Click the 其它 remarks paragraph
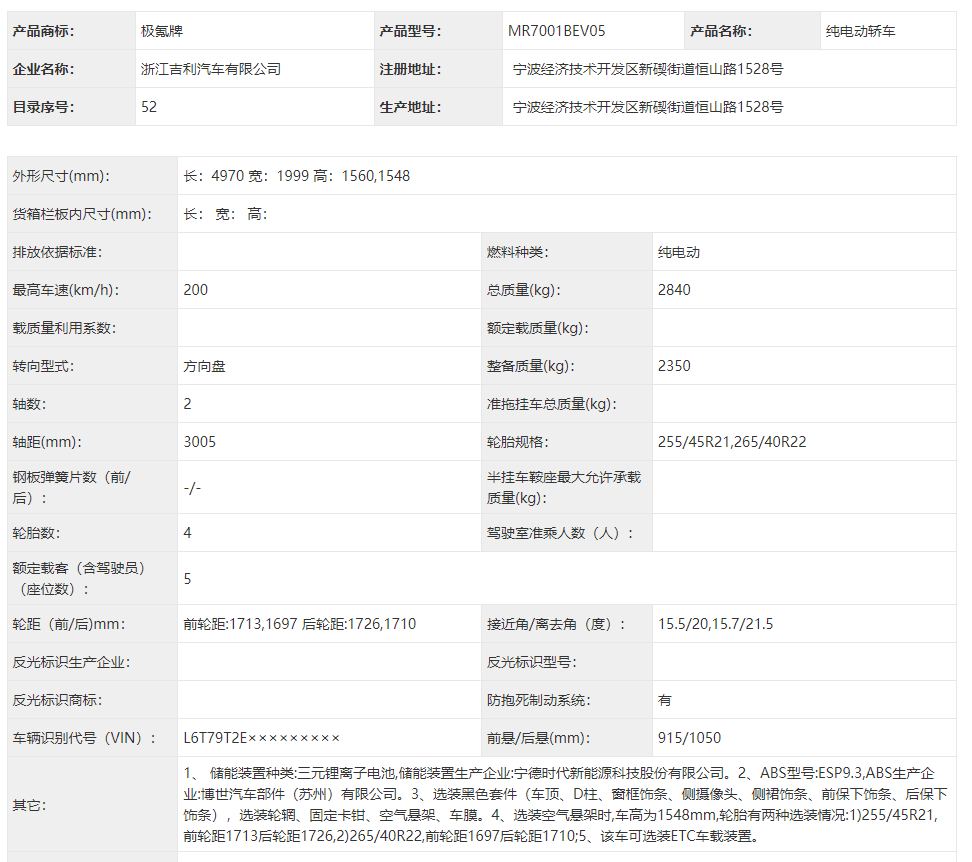This screenshot has width=972, height=862. pos(565,804)
